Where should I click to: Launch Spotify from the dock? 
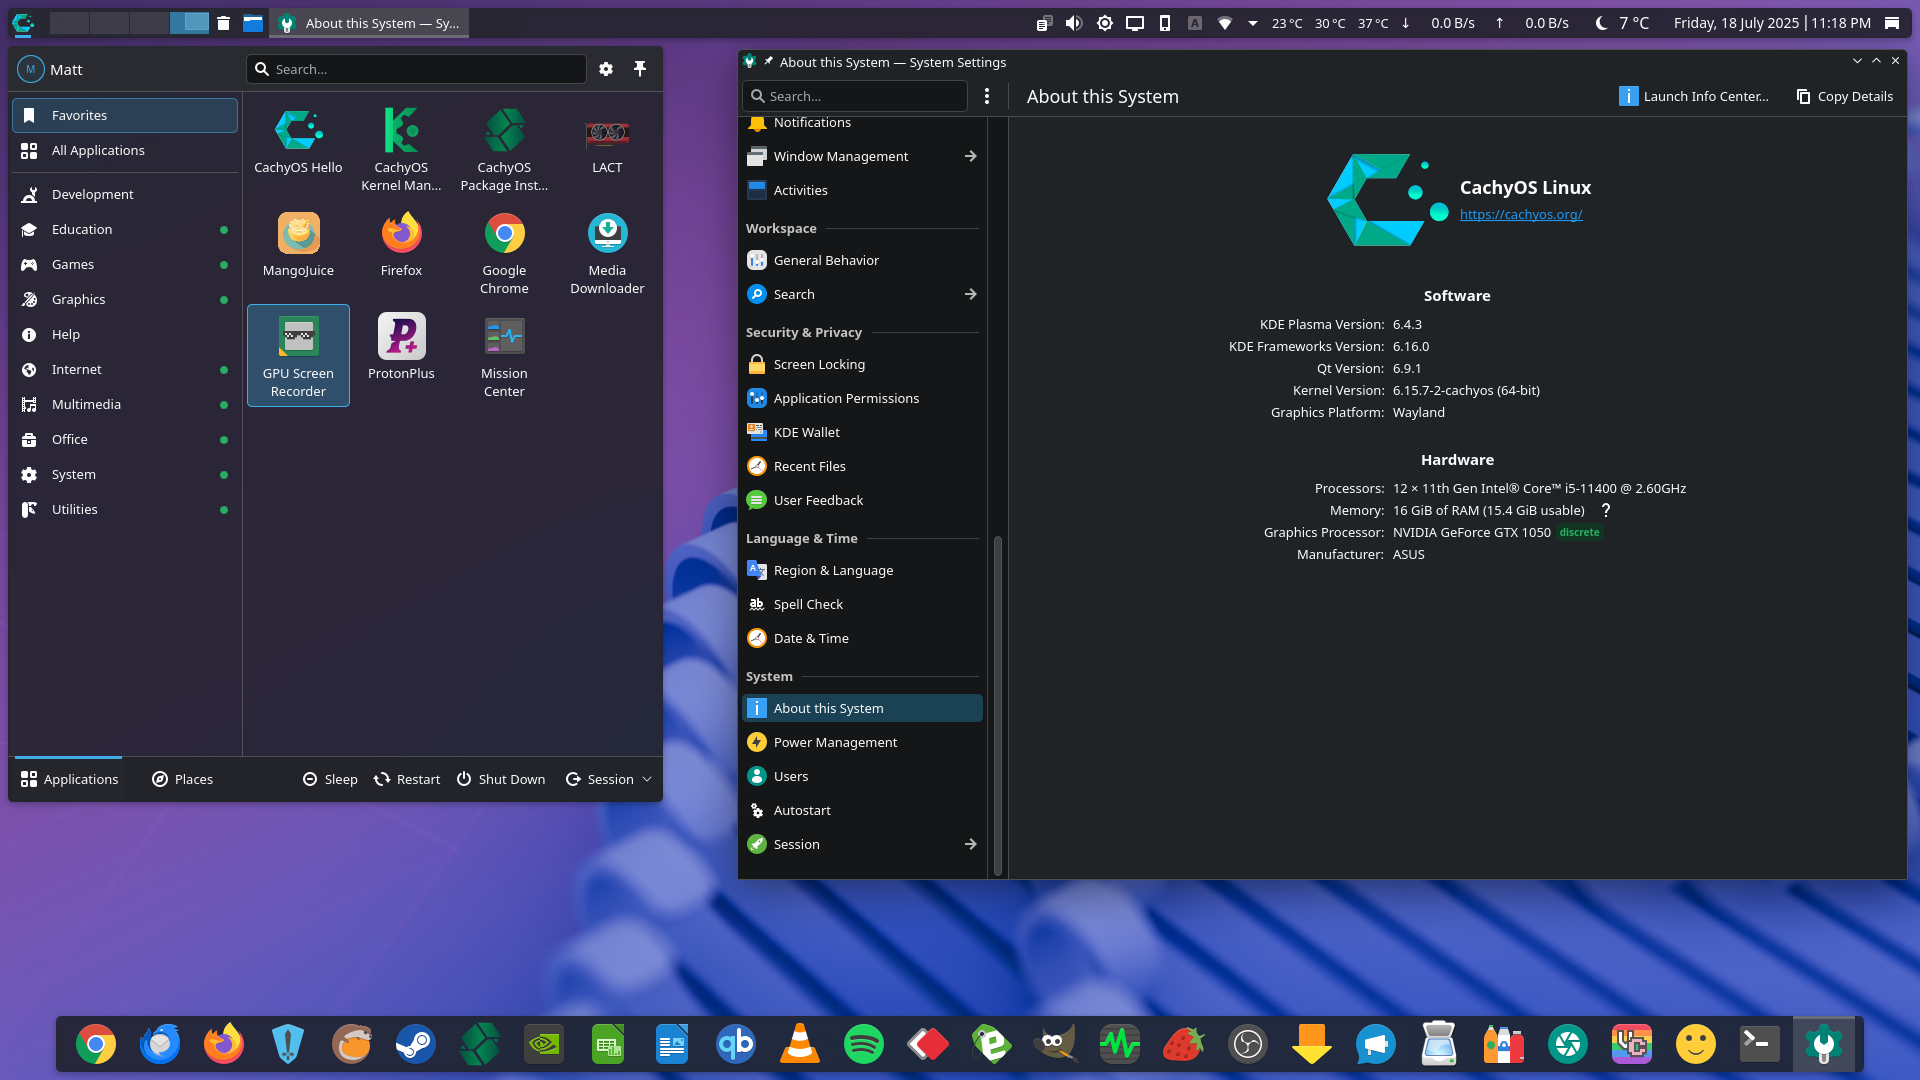pyautogui.click(x=864, y=1045)
